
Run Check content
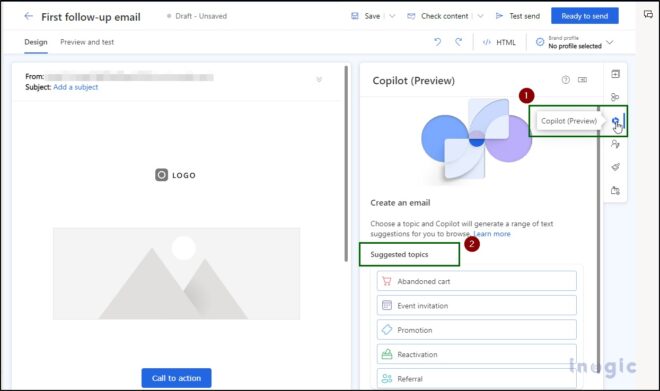(438, 16)
